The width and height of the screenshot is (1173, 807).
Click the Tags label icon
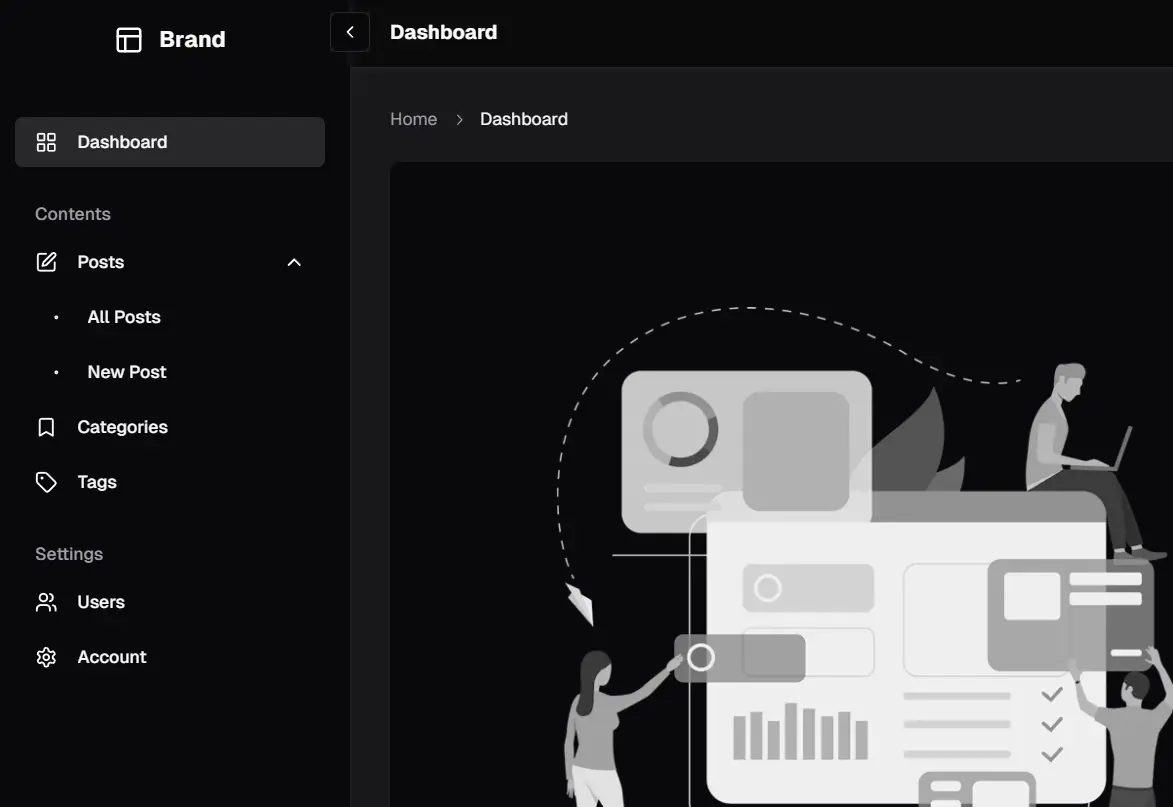(46, 481)
